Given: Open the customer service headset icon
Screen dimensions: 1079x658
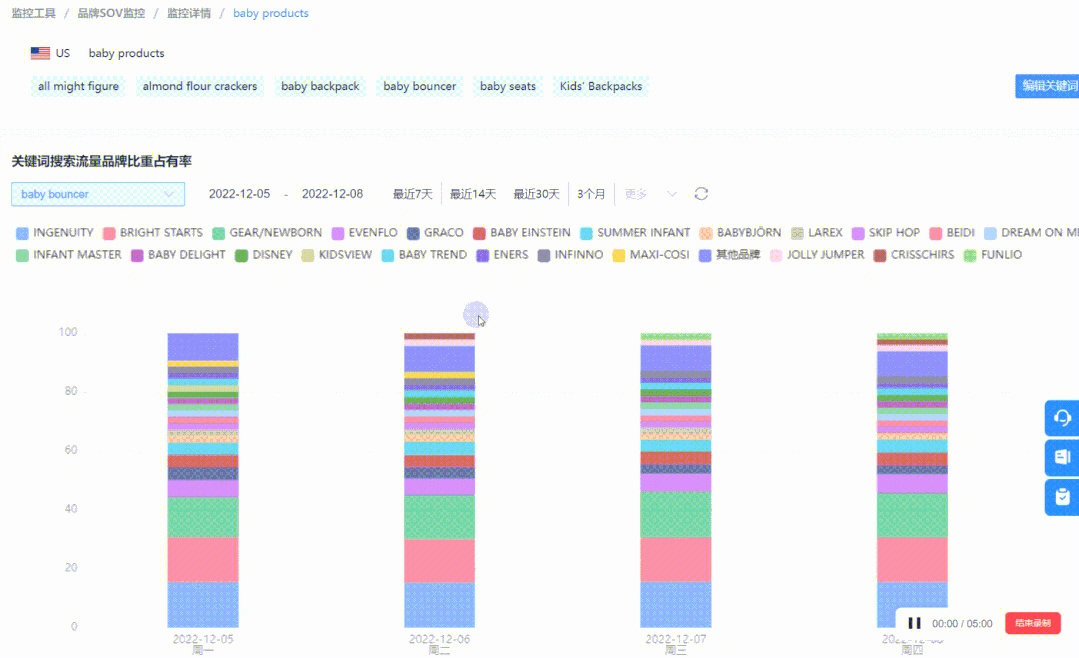Looking at the screenshot, I should 1062,418.
